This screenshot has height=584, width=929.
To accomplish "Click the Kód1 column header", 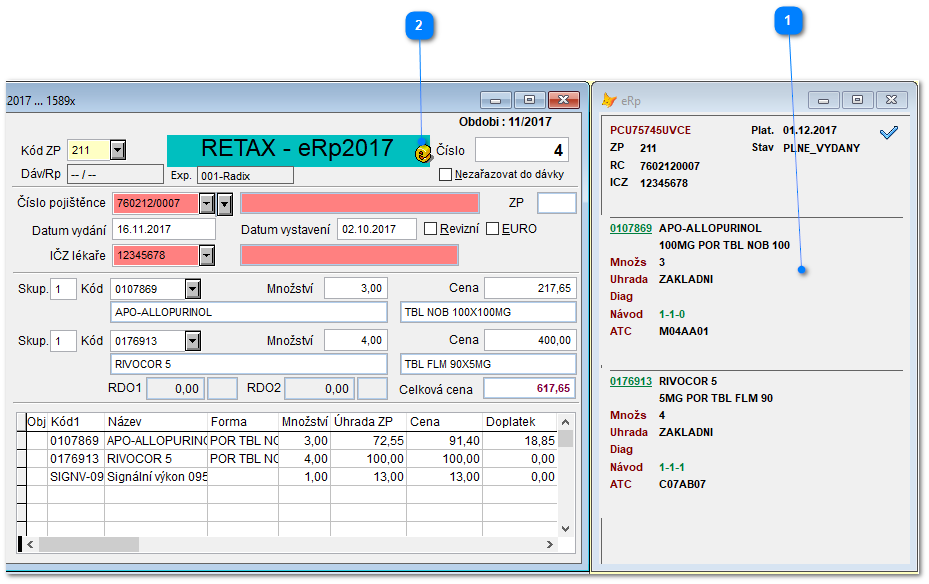I will click(x=76, y=422).
